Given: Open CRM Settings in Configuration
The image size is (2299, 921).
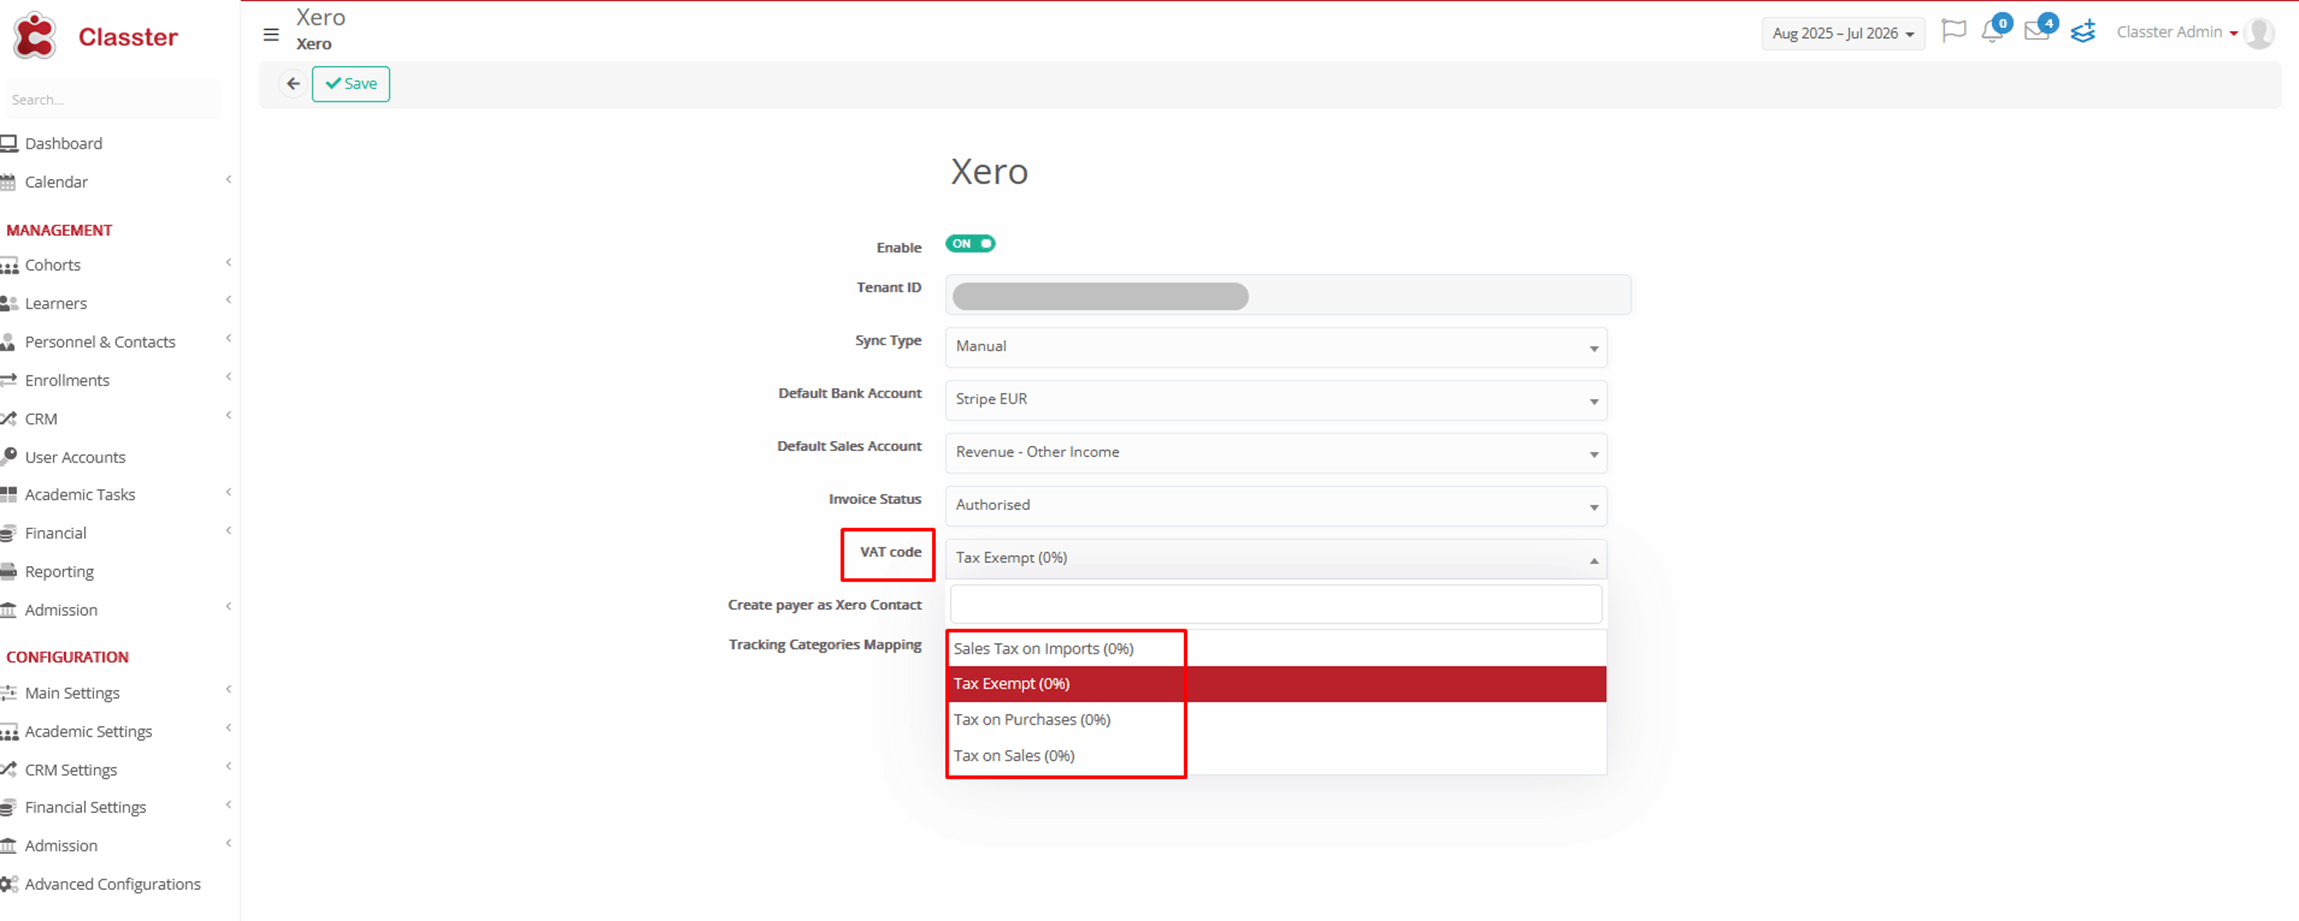Looking at the screenshot, I should [71, 770].
